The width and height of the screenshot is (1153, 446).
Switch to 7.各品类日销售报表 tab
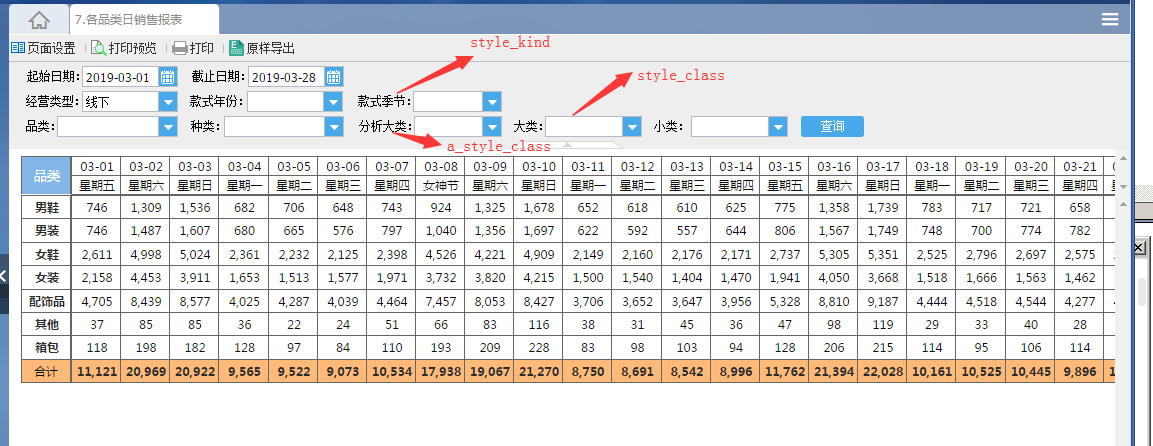tap(145, 20)
